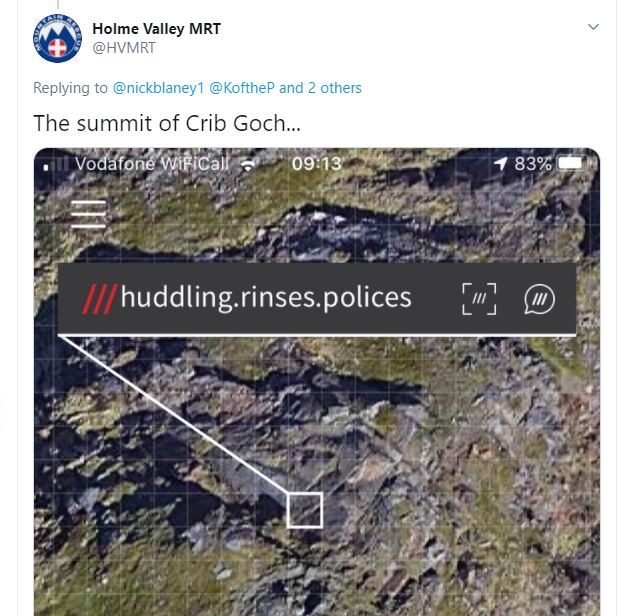This screenshot has width=634, height=616.
Task: Click the location arrow status icon
Action: pos(501,163)
